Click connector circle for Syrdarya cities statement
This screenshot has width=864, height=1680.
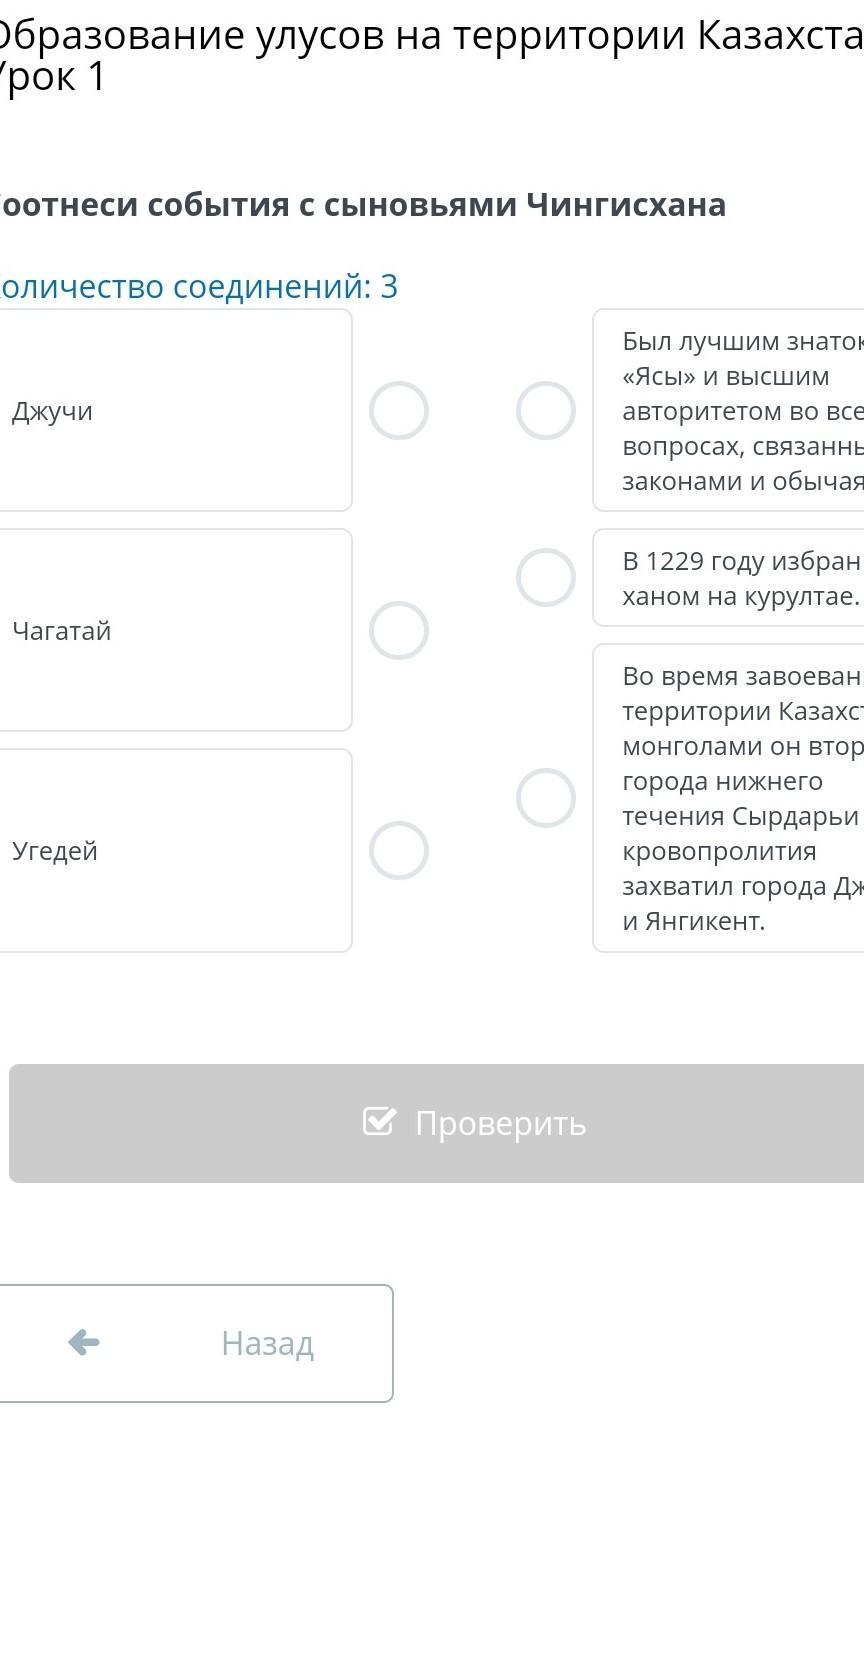[x=546, y=798]
